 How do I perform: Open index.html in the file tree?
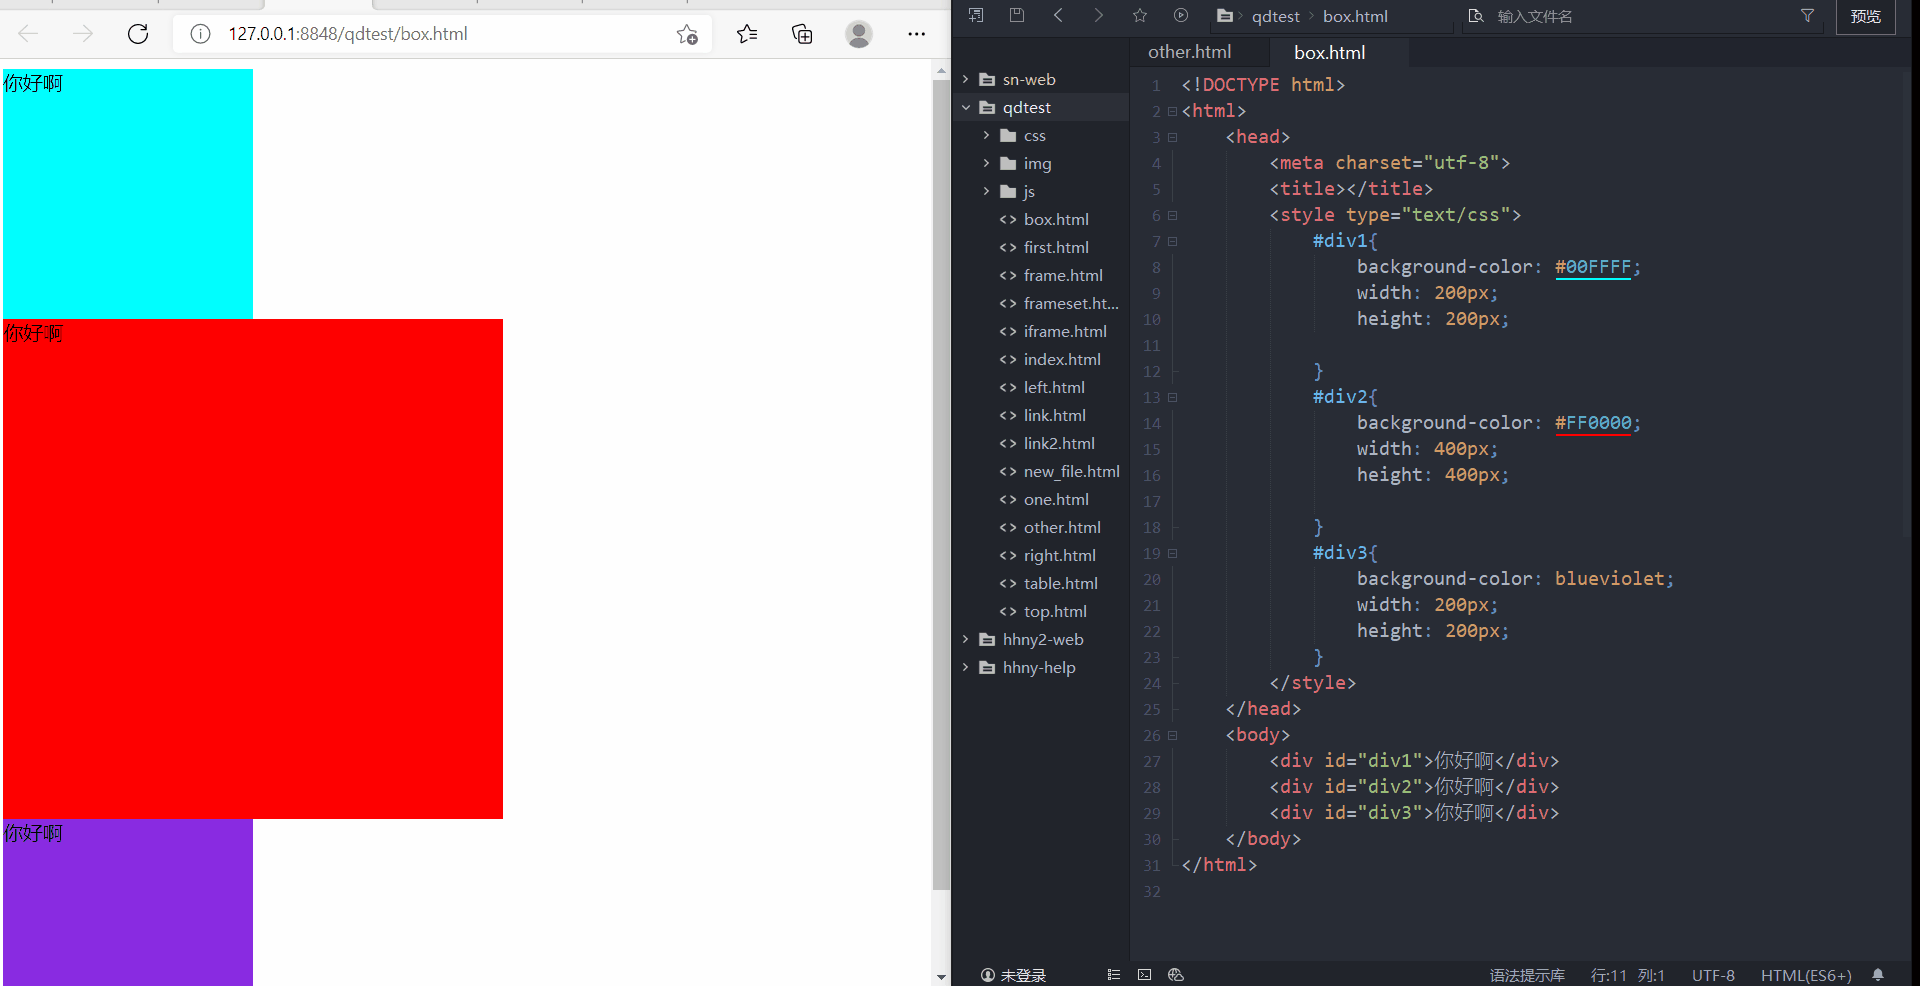[1062, 359]
